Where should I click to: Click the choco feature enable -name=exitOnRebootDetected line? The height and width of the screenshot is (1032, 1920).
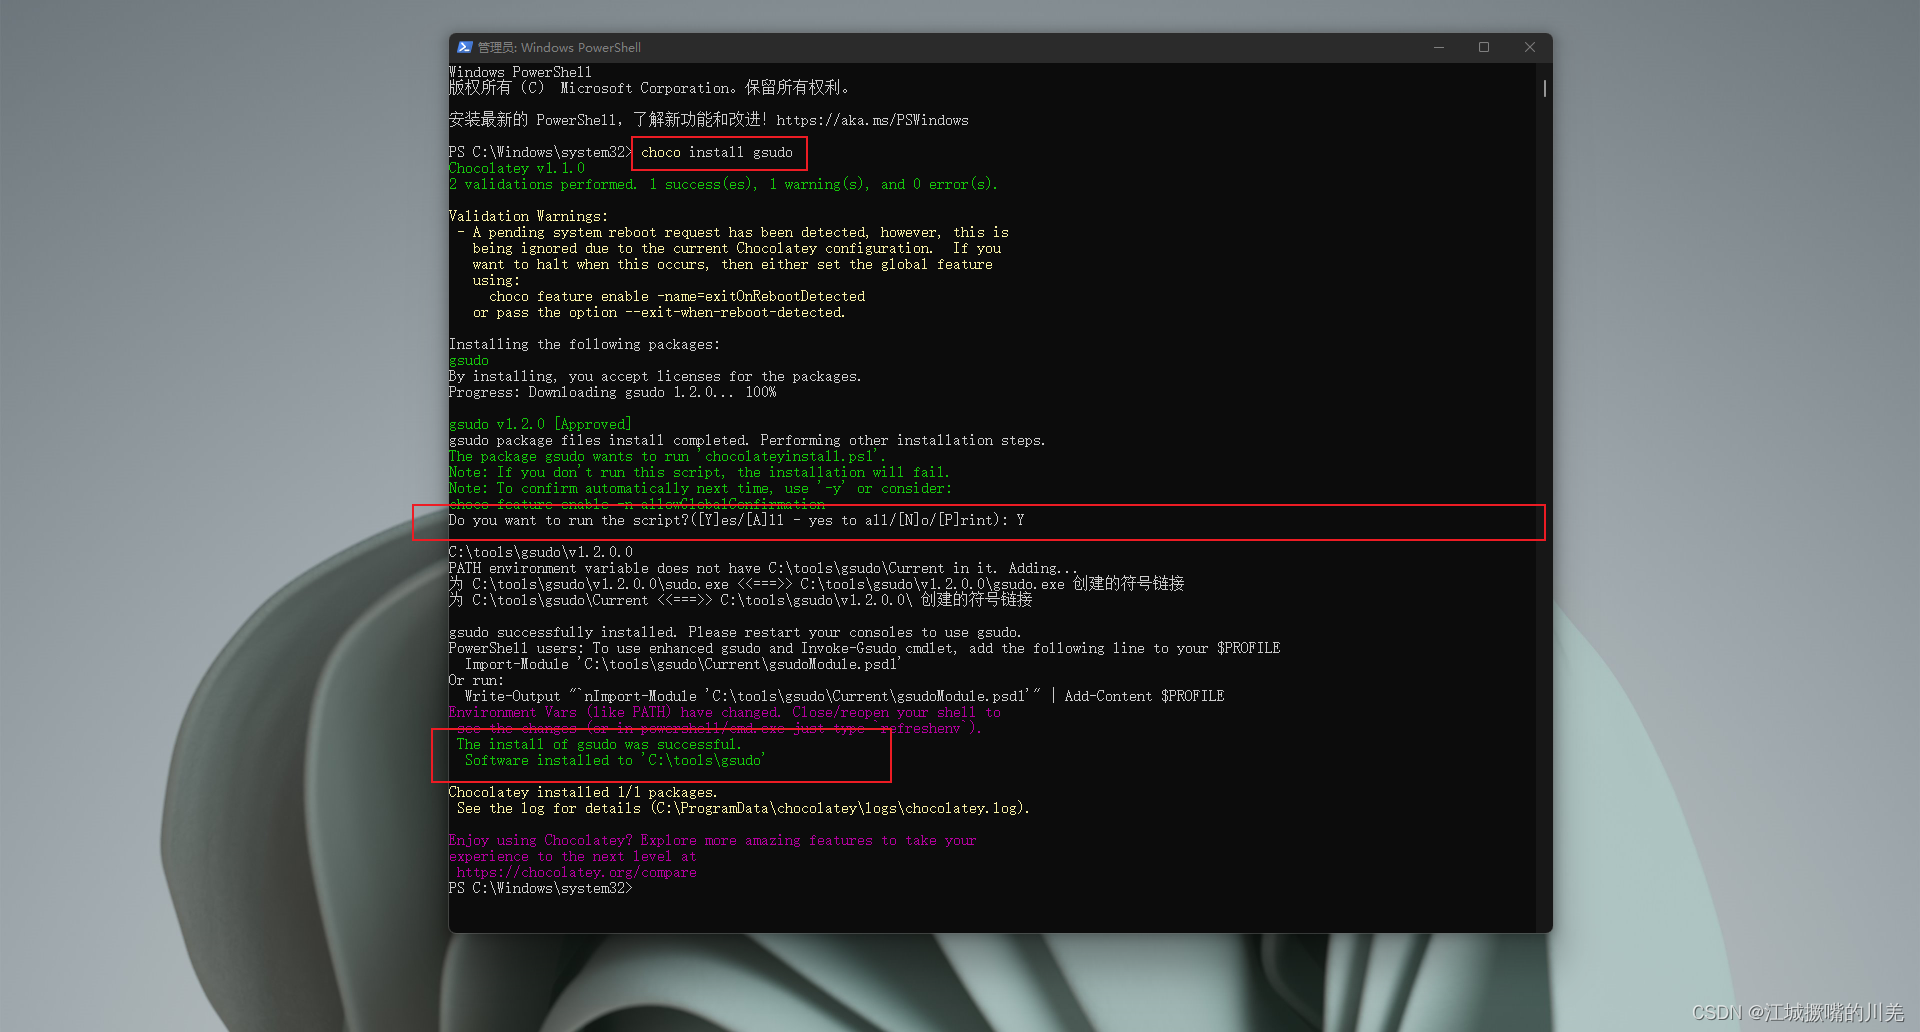677,296
